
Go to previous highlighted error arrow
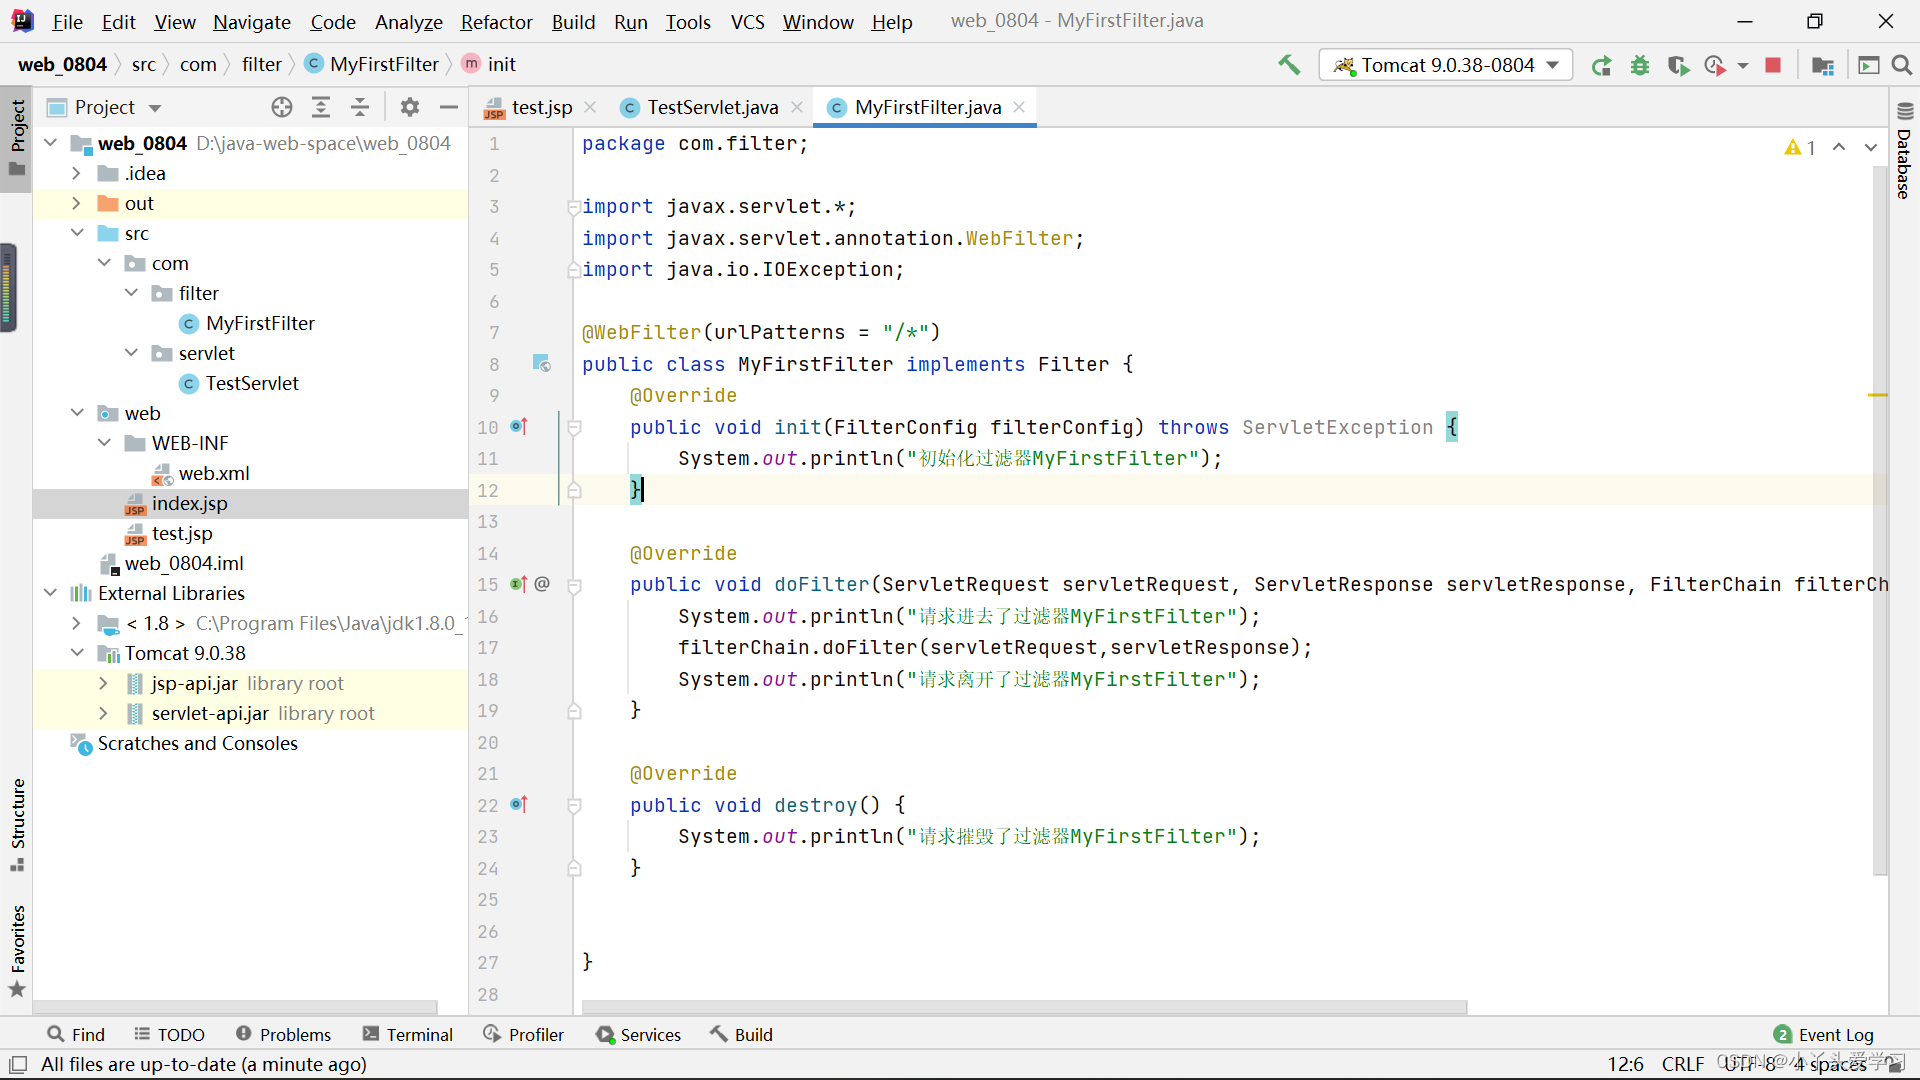coord(1839,147)
